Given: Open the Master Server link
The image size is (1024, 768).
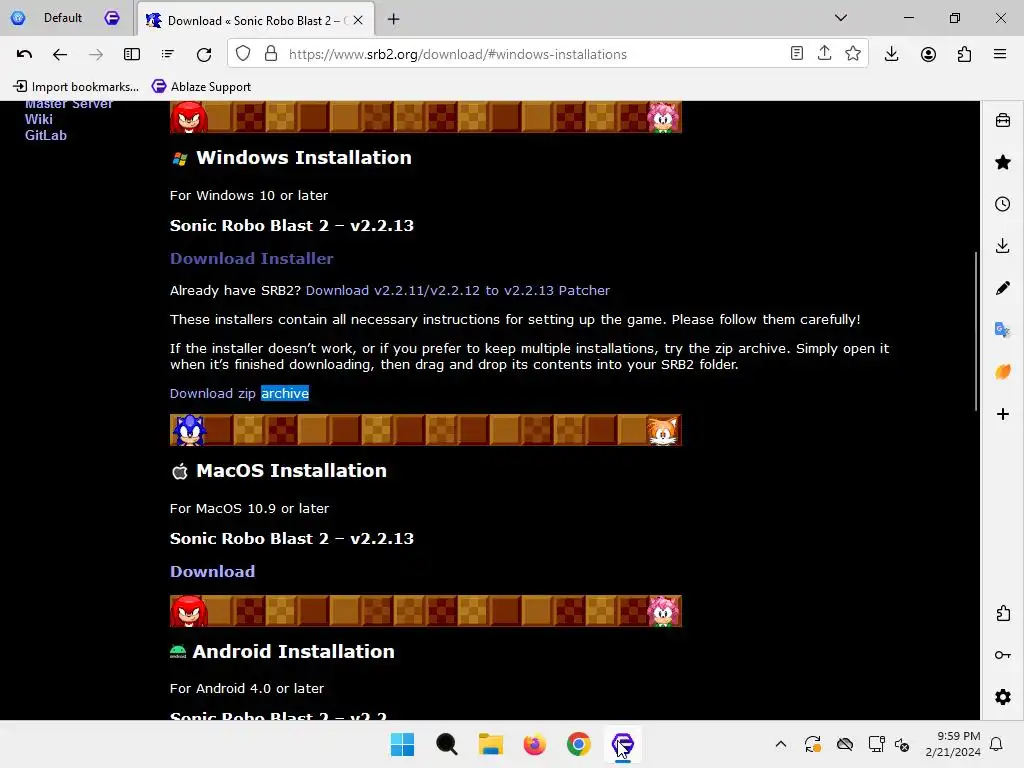Looking at the screenshot, I should coord(69,104).
